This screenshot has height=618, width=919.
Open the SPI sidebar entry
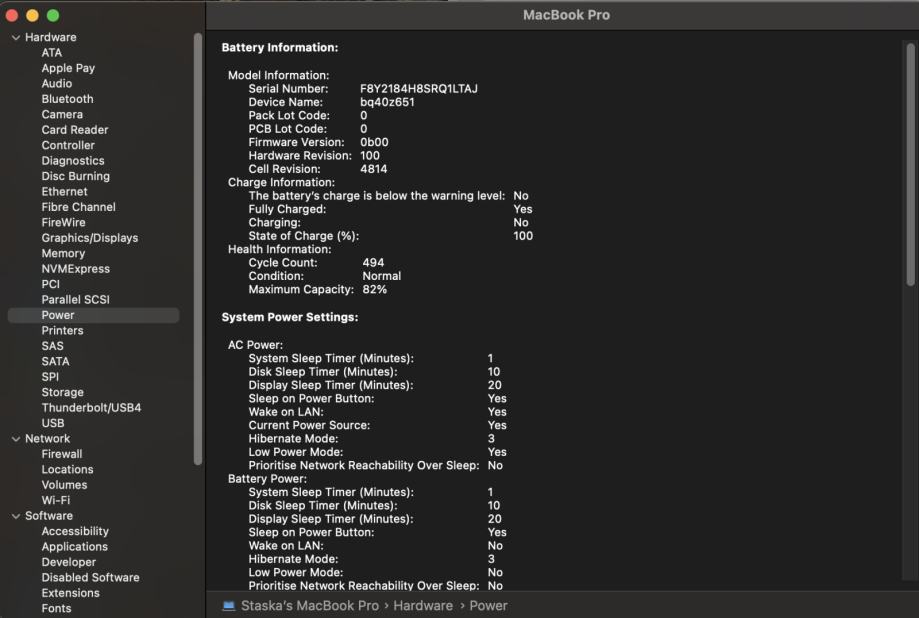(50, 377)
